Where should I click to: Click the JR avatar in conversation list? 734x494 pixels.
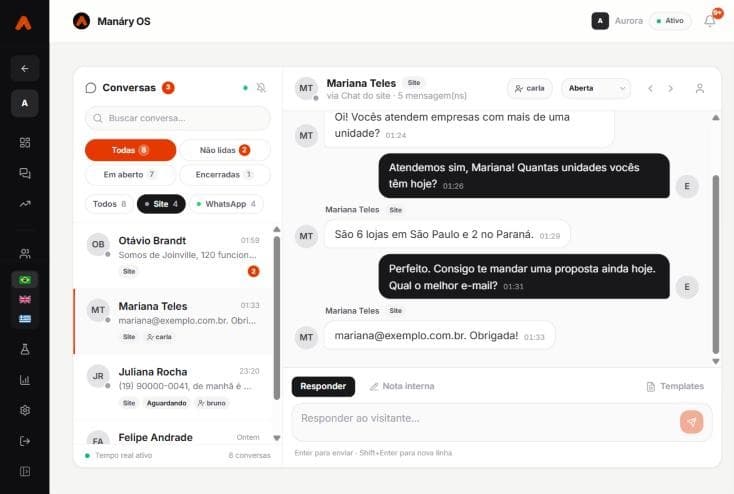[x=98, y=376]
